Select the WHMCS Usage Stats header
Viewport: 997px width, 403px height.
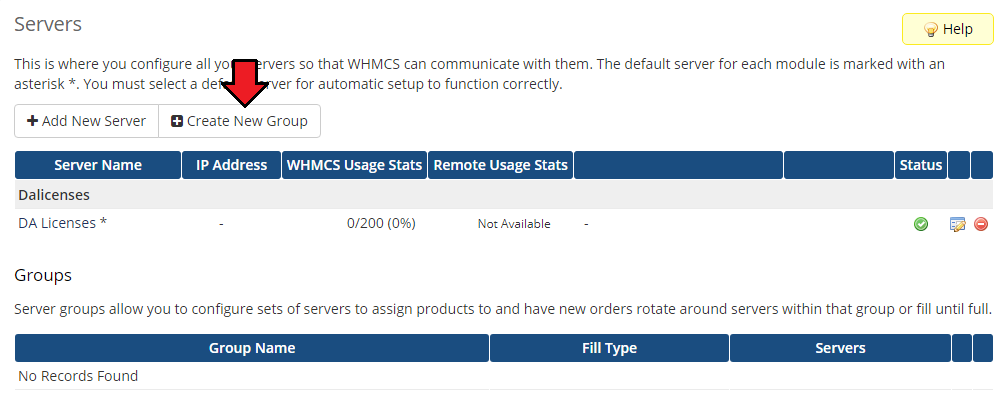(354, 165)
